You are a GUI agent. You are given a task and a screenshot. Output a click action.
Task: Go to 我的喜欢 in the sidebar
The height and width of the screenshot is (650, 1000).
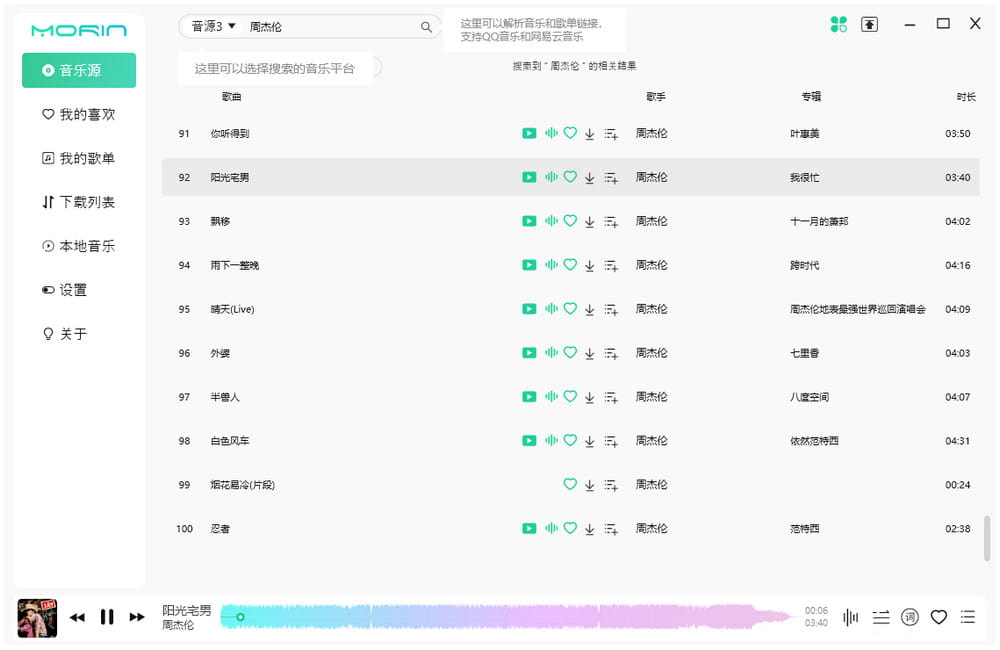pos(79,115)
